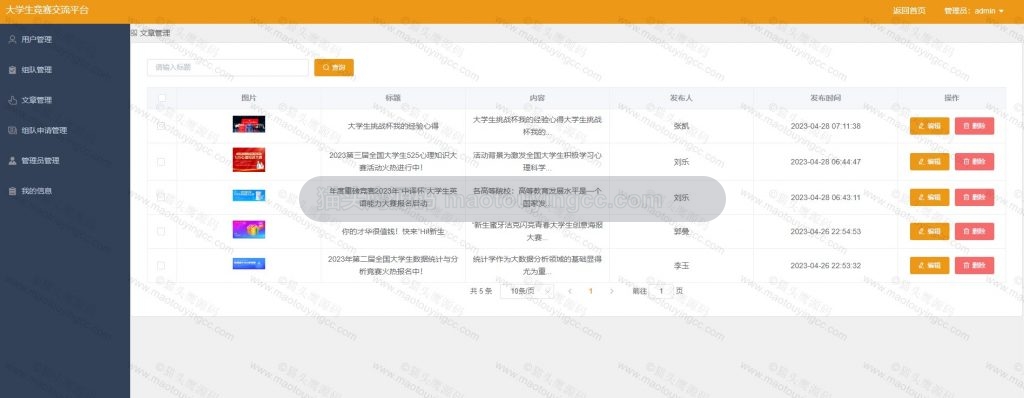
Task: Click timestamp 2023-04-28 07:11:38
Action: (825, 126)
